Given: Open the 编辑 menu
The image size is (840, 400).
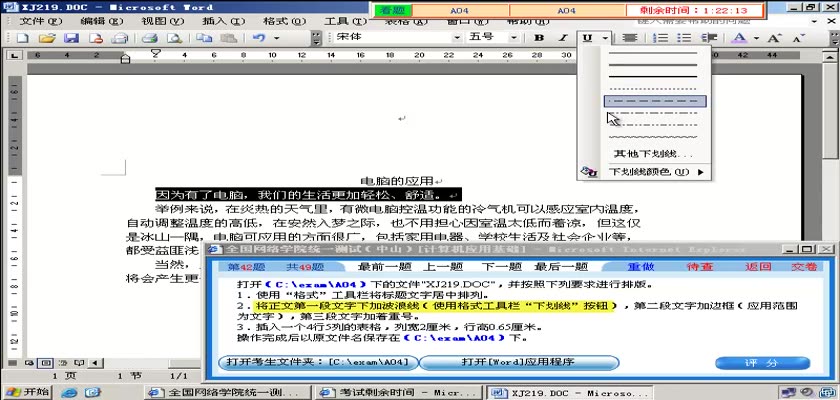Looking at the screenshot, I should (102, 21).
